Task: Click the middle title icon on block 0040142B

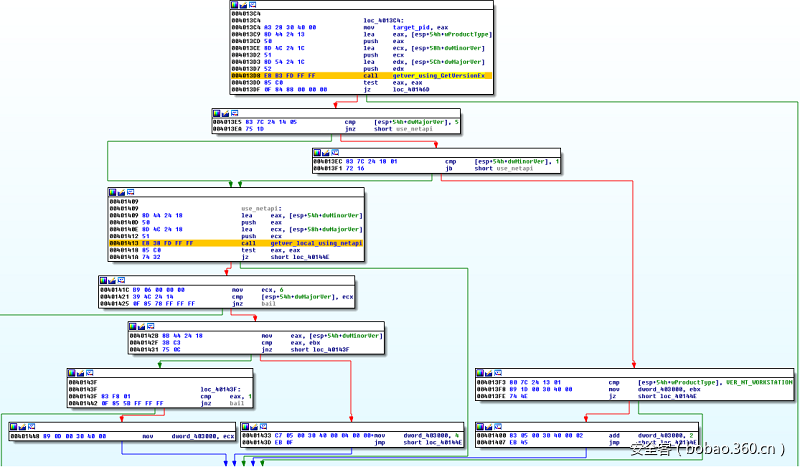Action: click(x=143, y=326)
